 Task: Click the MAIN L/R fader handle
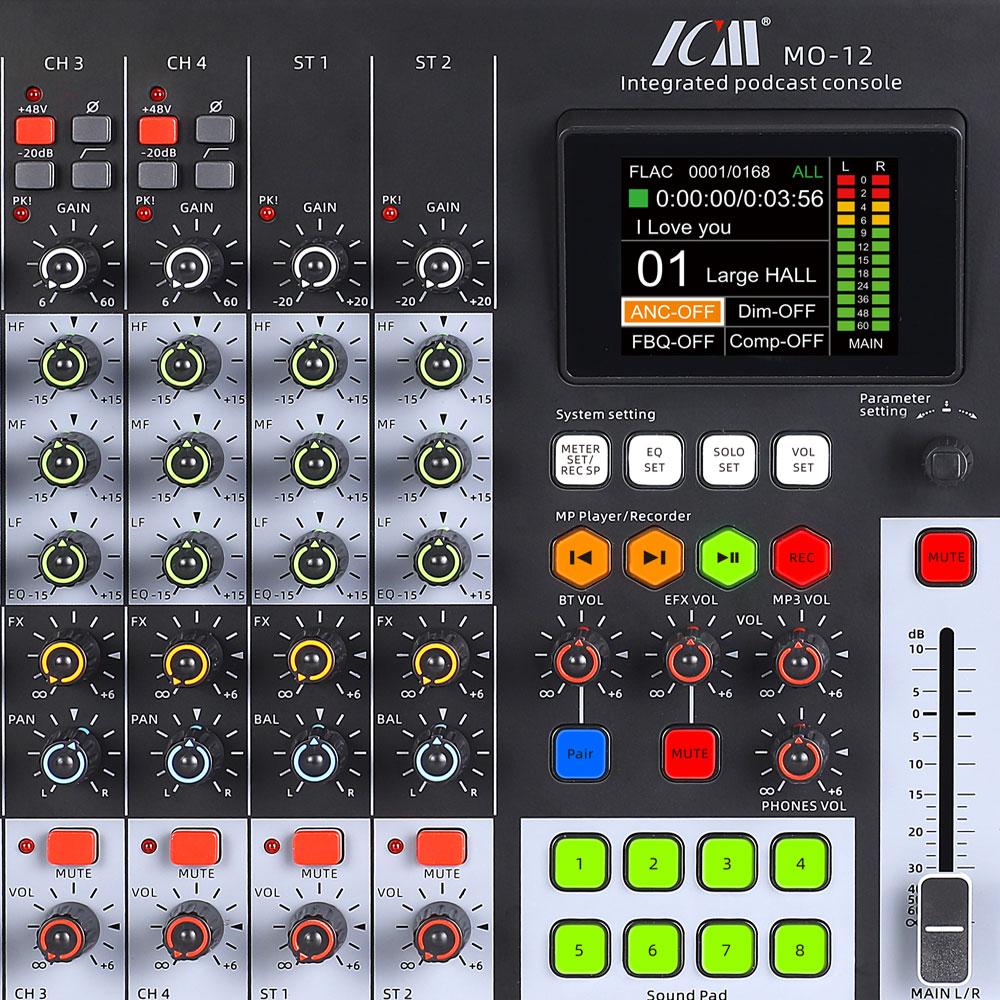945,929
